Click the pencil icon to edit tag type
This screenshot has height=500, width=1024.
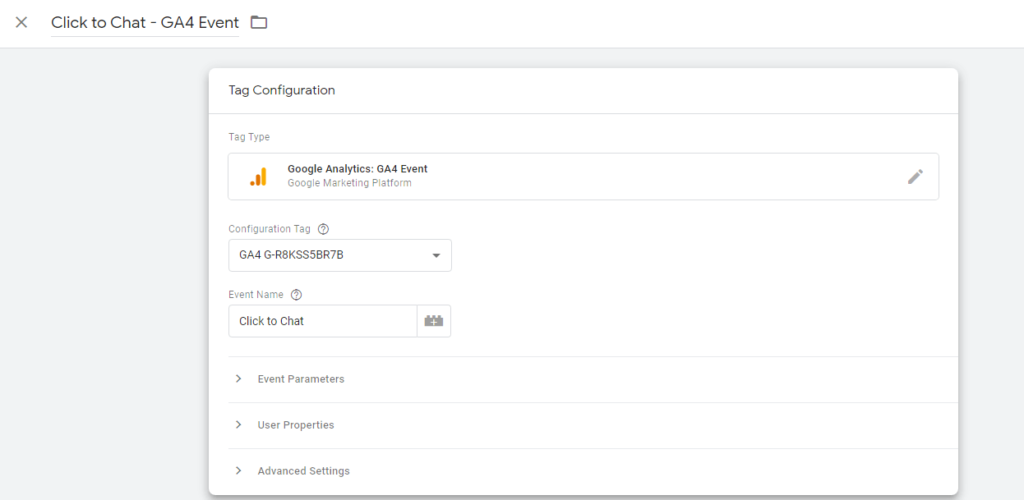click(915, 177)
